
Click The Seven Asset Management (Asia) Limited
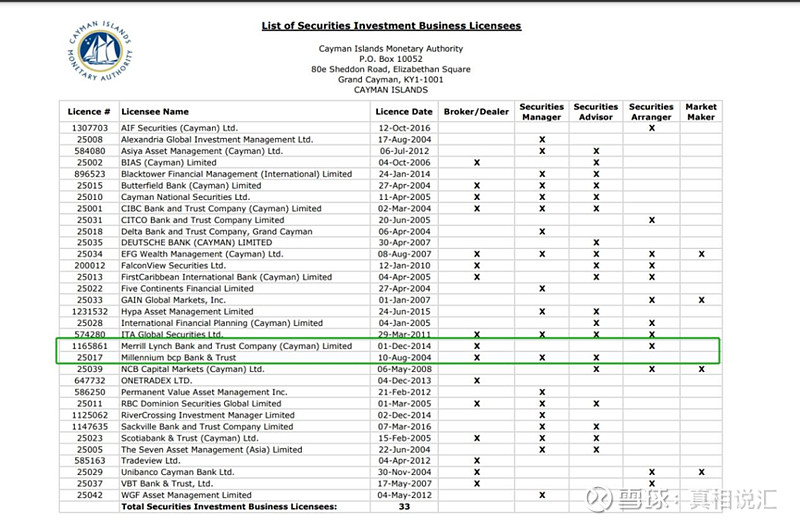point(211,450)
